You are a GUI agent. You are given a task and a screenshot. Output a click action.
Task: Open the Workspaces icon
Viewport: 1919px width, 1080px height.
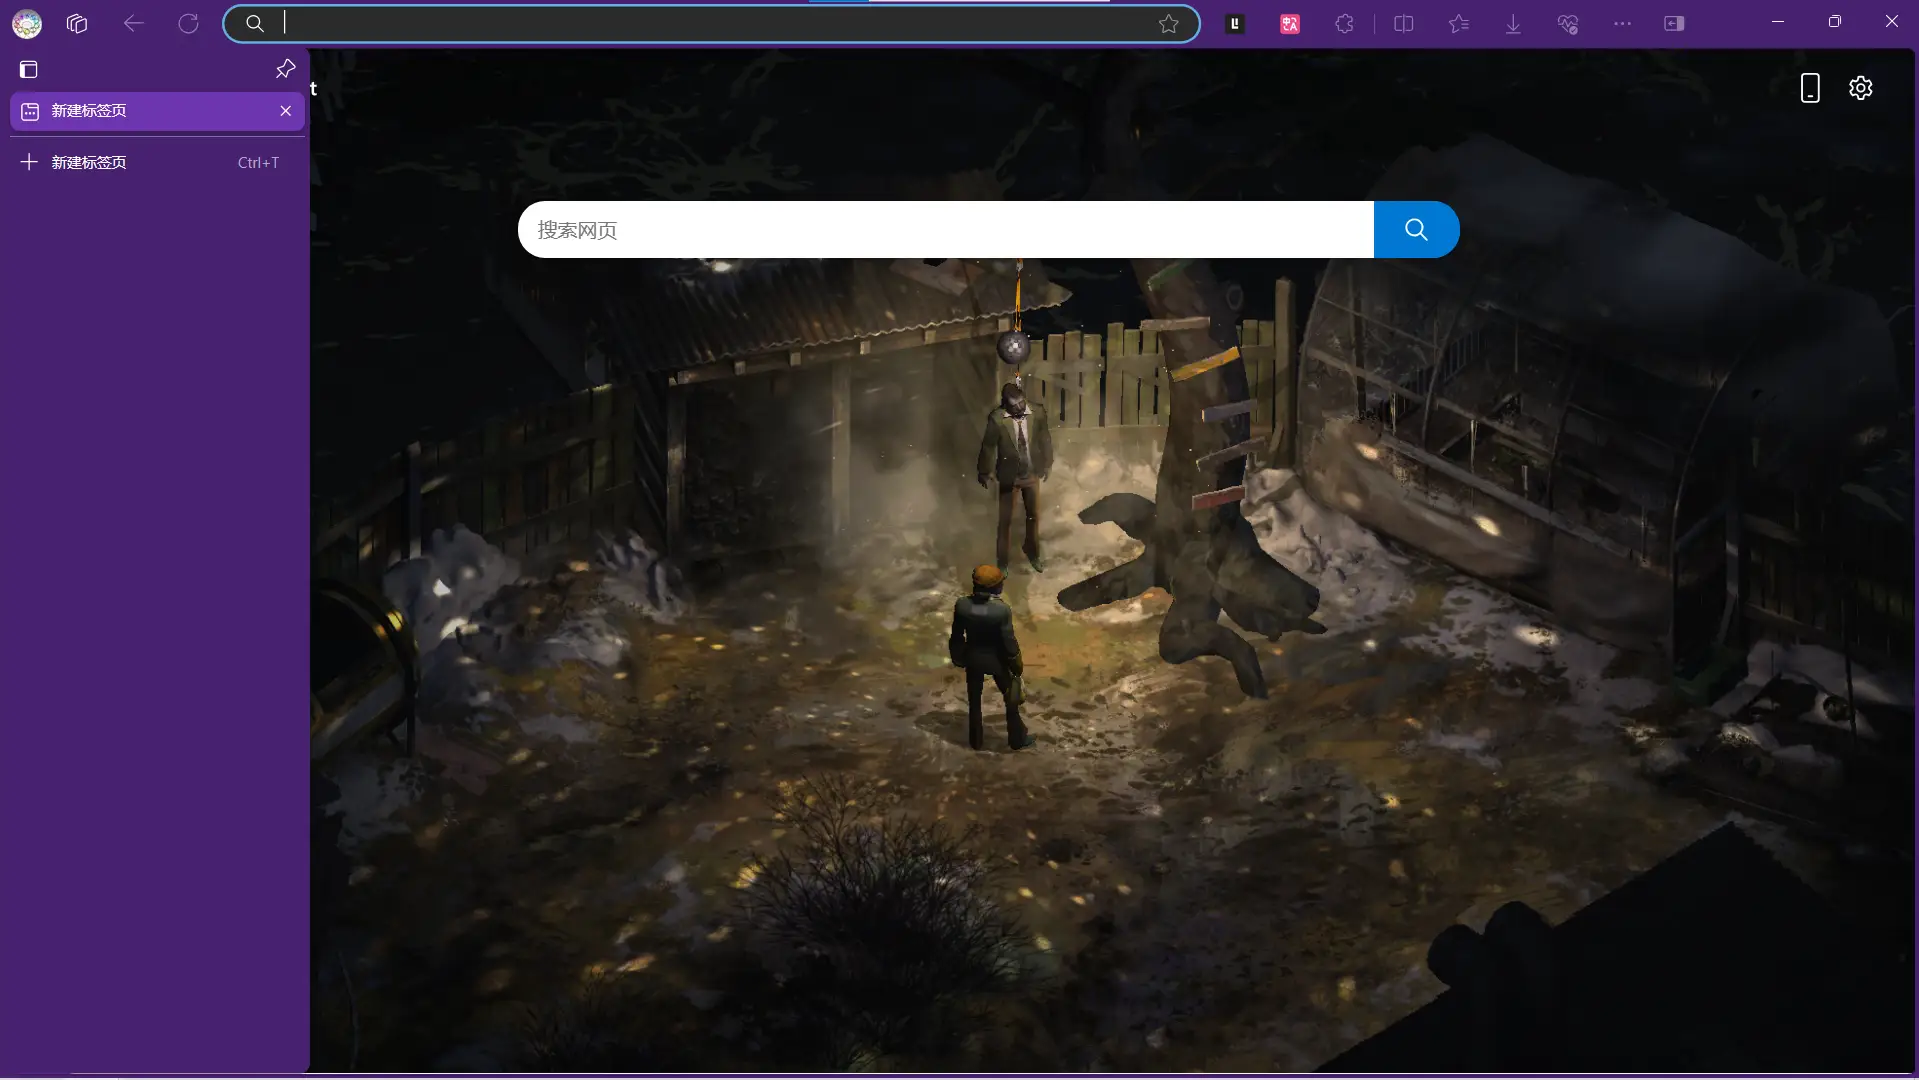click(x=77, y=23)
